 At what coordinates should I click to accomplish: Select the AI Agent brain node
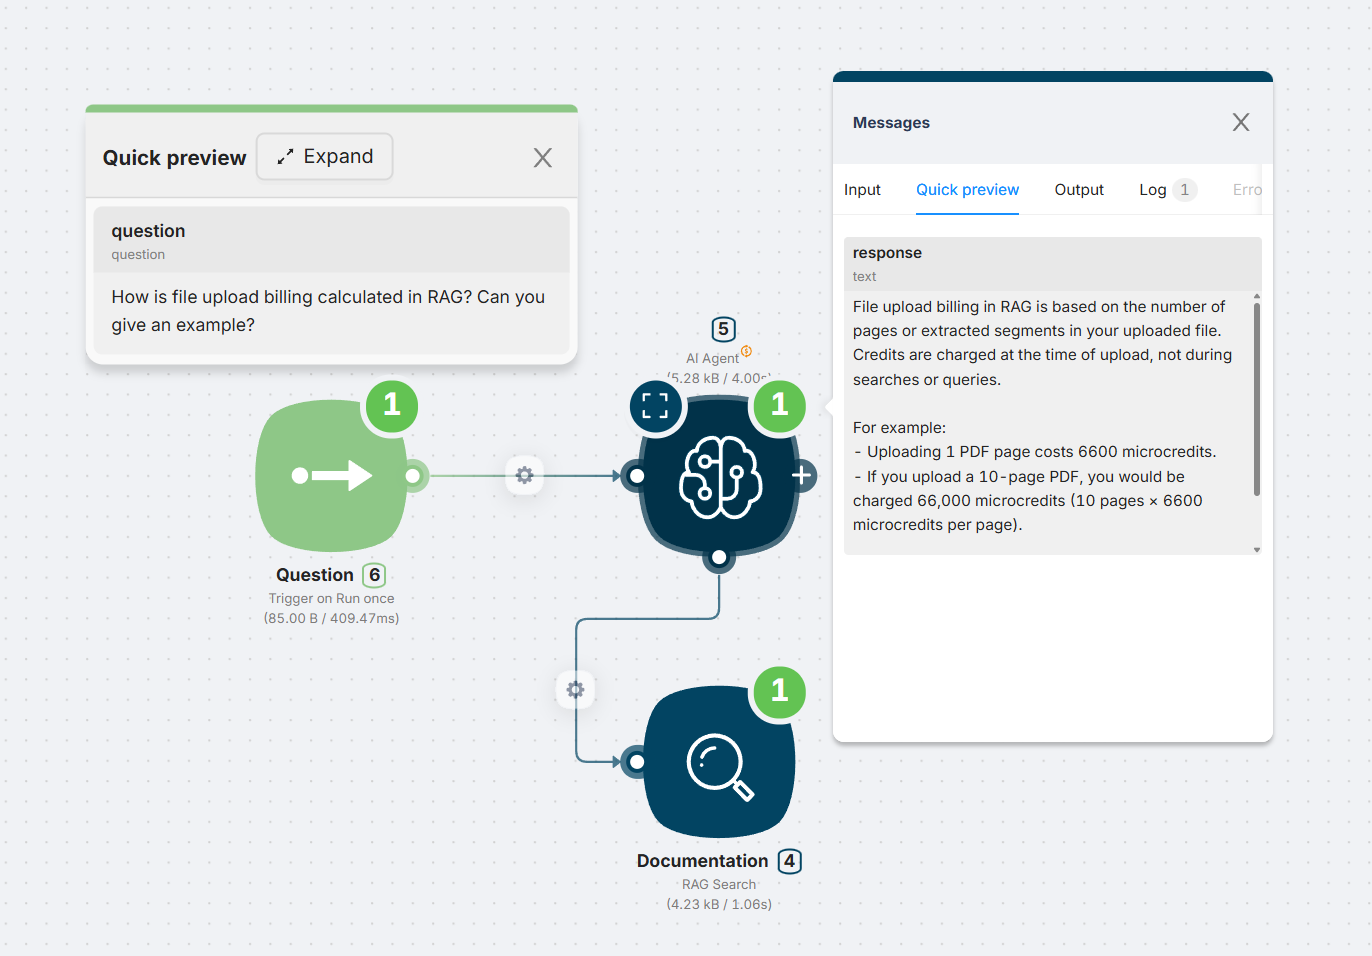point(719,478)
